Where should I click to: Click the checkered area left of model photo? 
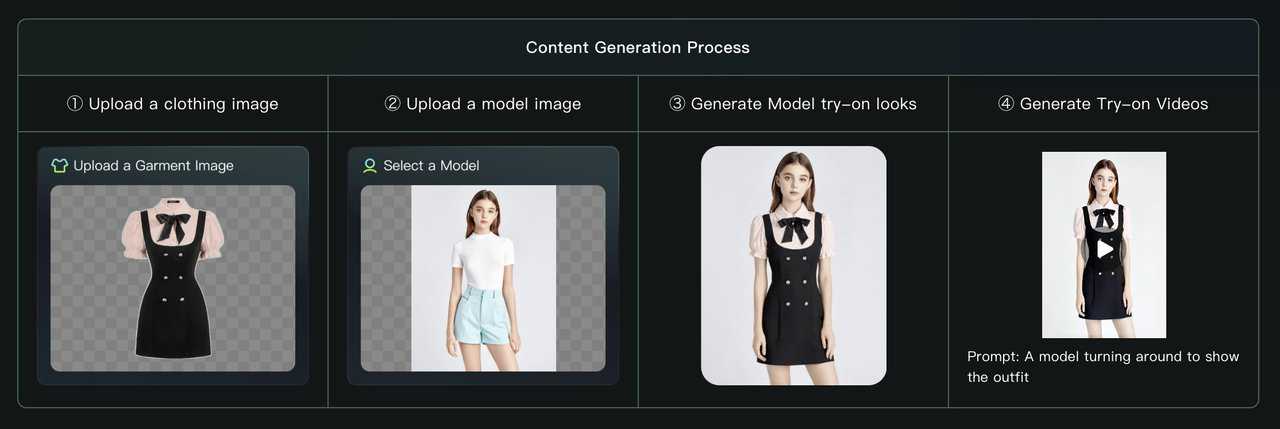point(385,278)
